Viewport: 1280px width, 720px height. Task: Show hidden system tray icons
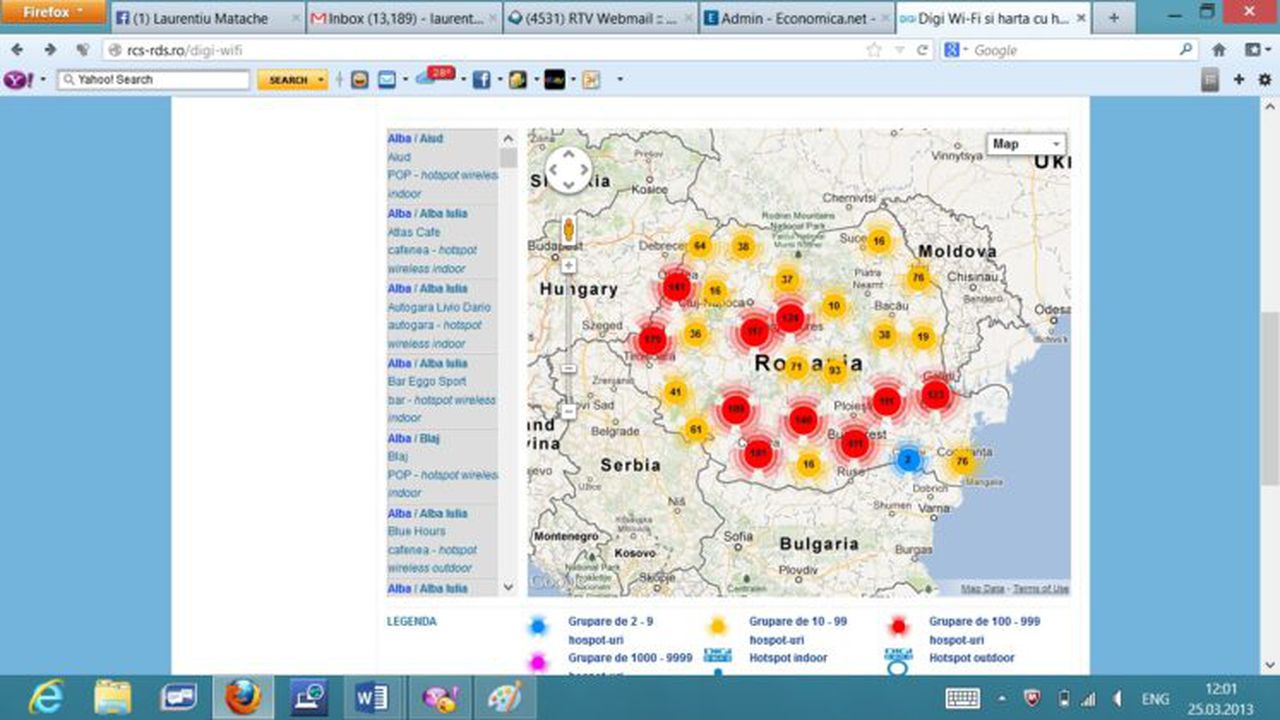tap(1001, 698)
